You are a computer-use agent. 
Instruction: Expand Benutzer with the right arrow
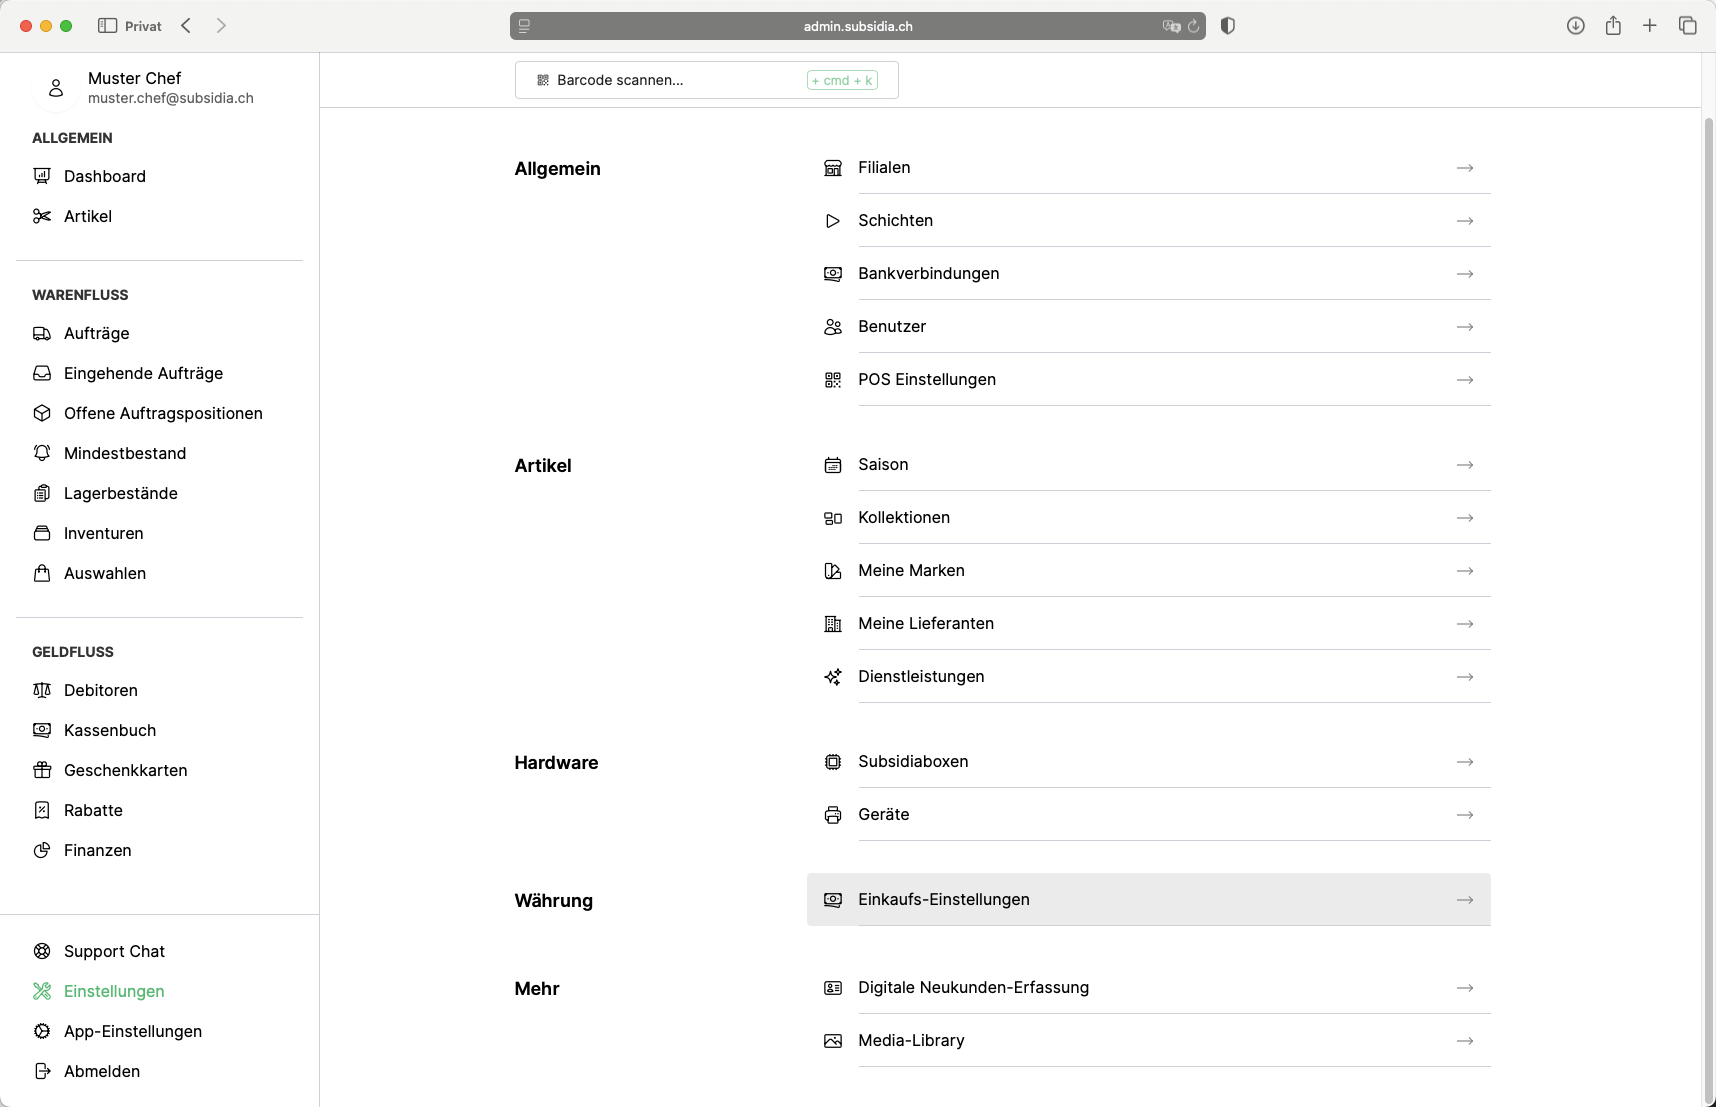1465,327
